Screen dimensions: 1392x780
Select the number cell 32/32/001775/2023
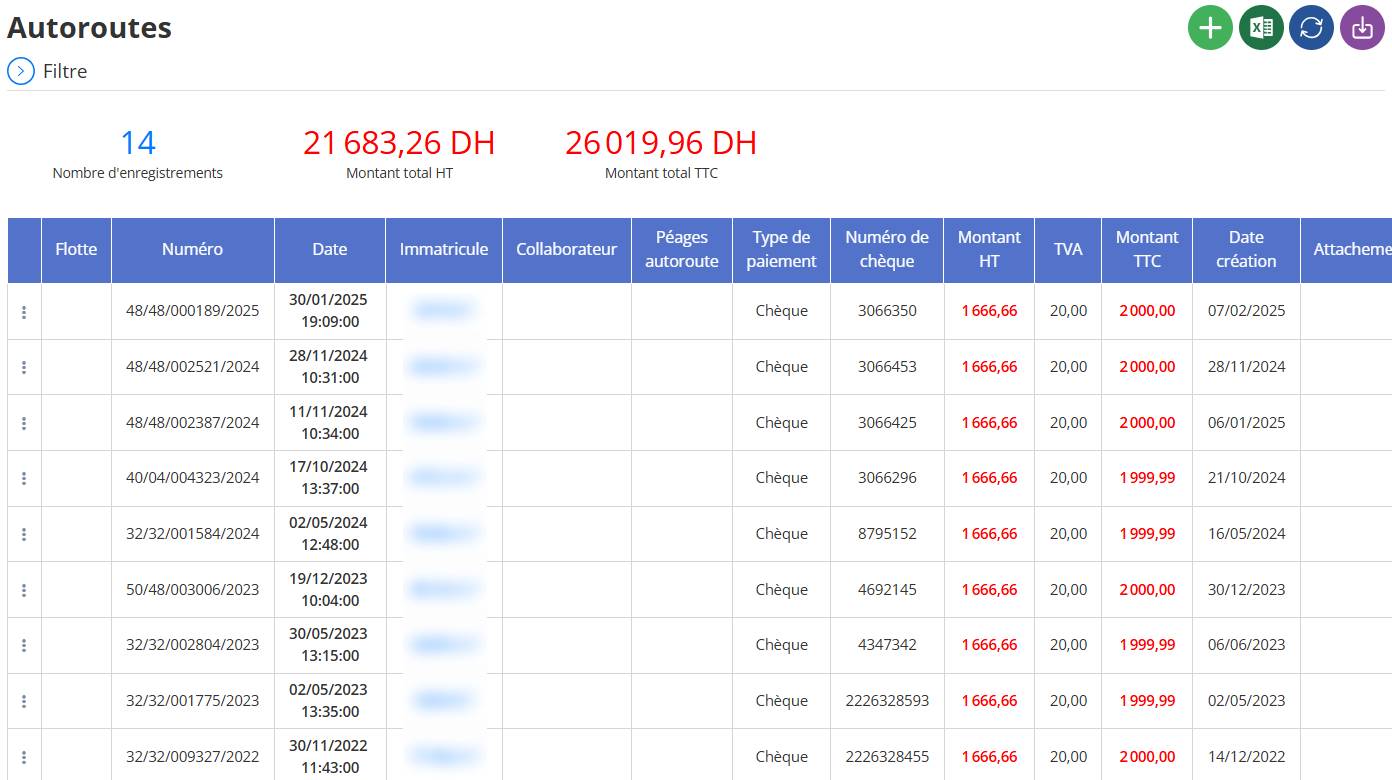[192, 701]
